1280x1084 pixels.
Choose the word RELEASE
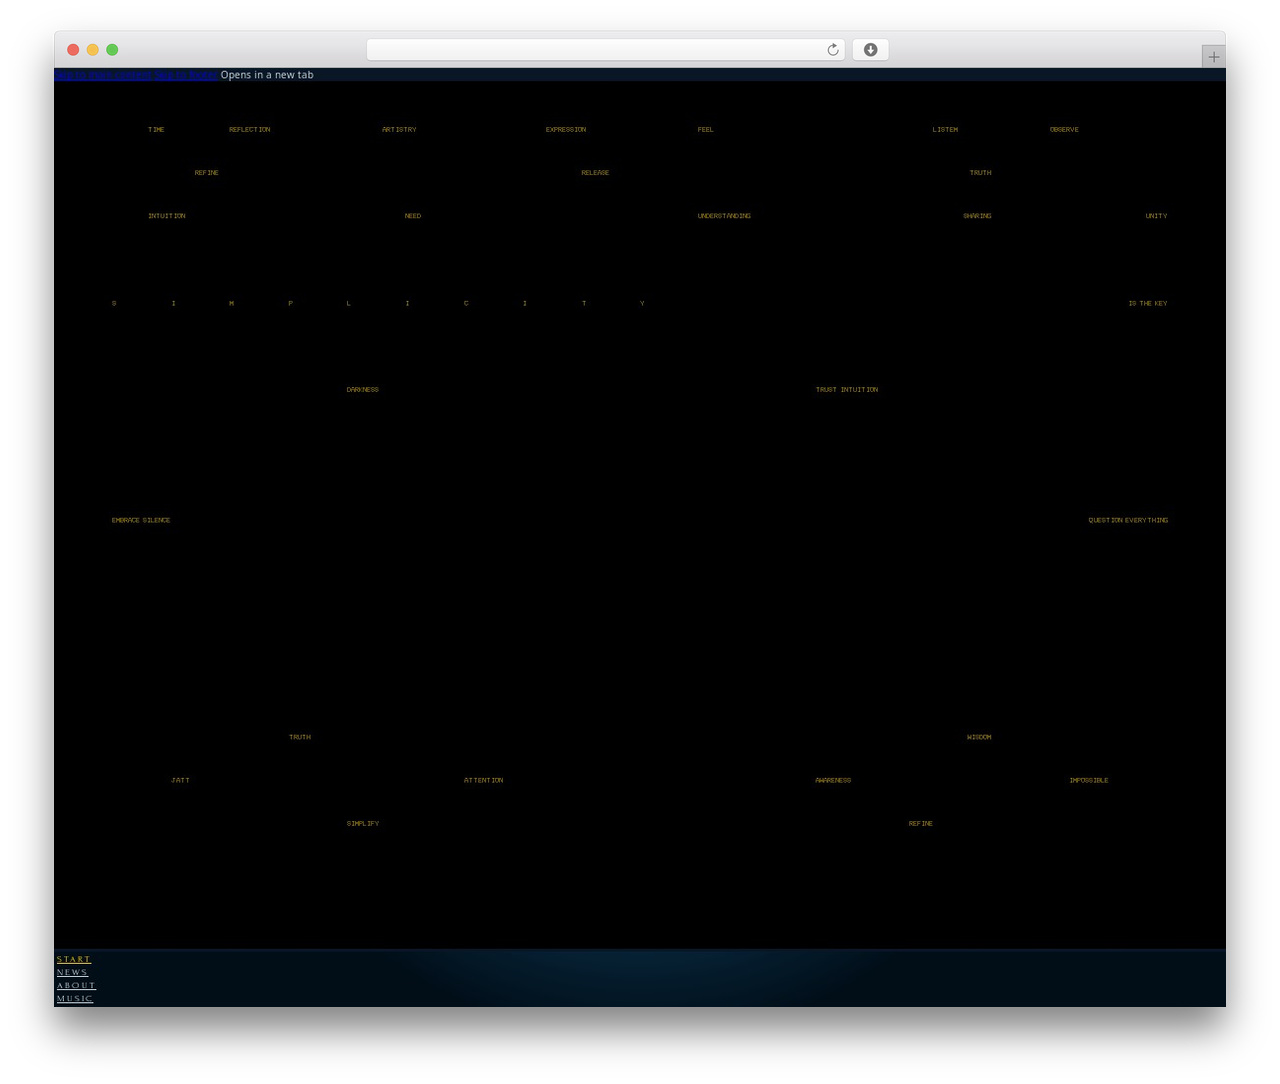(595, 173)
